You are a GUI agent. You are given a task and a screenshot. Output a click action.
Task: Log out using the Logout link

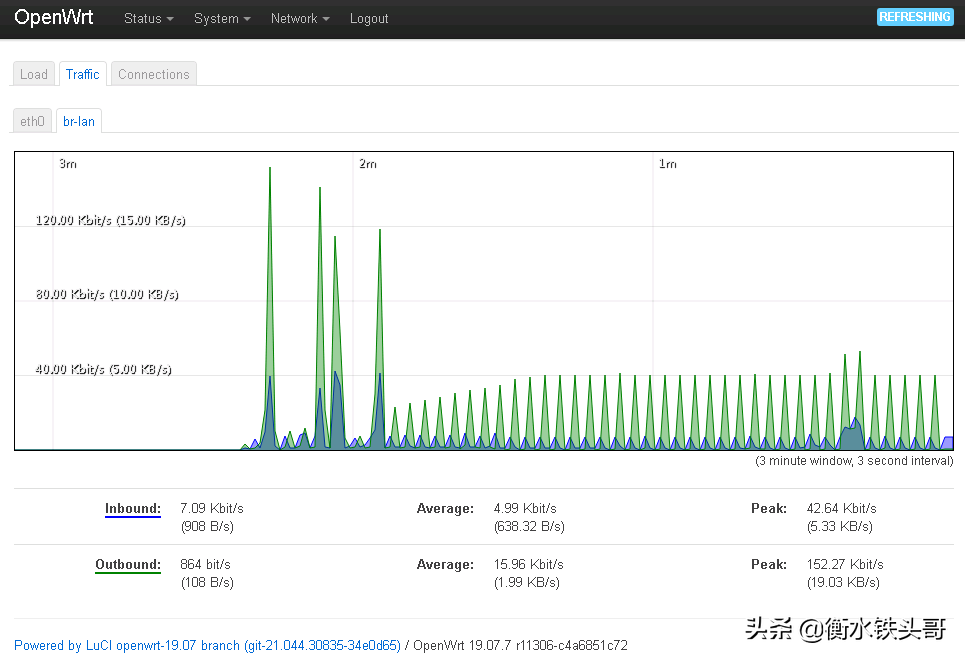pyautogui.click(x=369, y=19)
